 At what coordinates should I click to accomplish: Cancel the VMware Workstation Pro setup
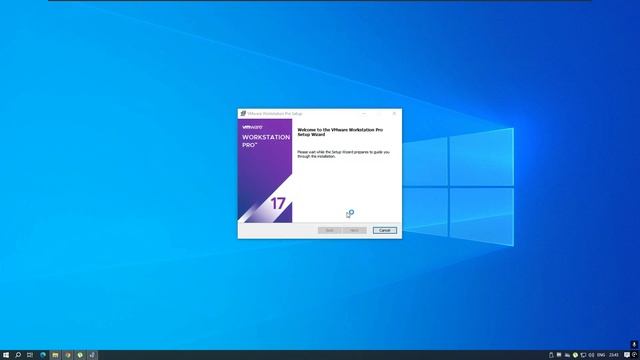click(384, 230)
